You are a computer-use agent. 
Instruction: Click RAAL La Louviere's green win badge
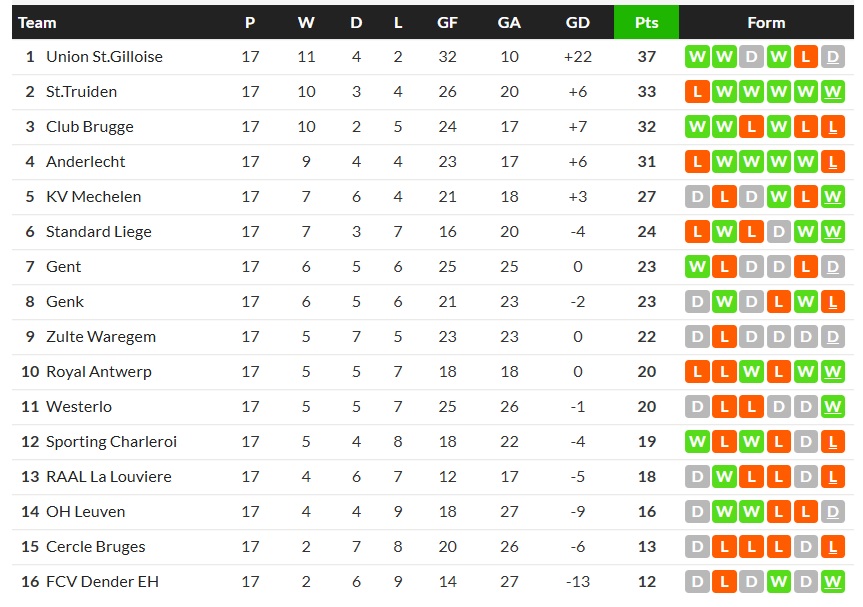(x=724, y=477)
